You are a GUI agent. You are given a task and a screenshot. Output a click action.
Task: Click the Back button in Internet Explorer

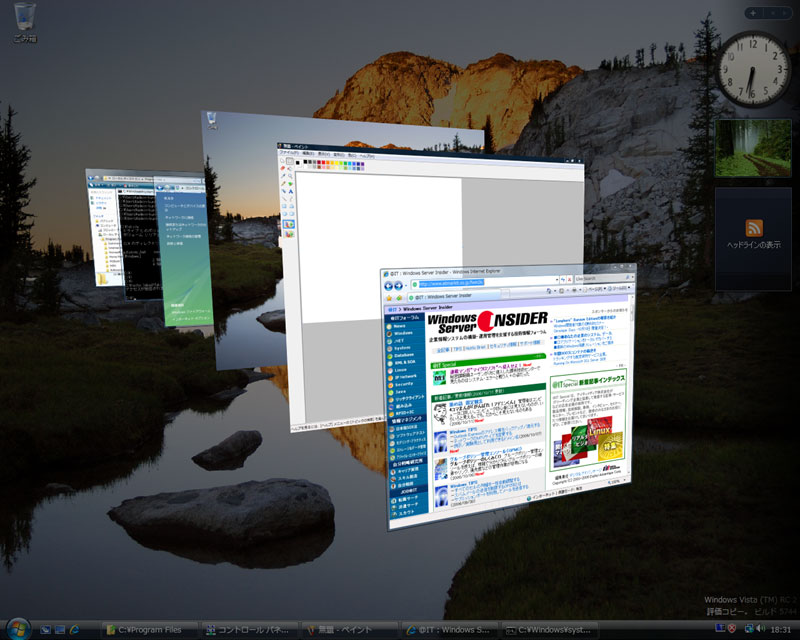coord(388,286)
